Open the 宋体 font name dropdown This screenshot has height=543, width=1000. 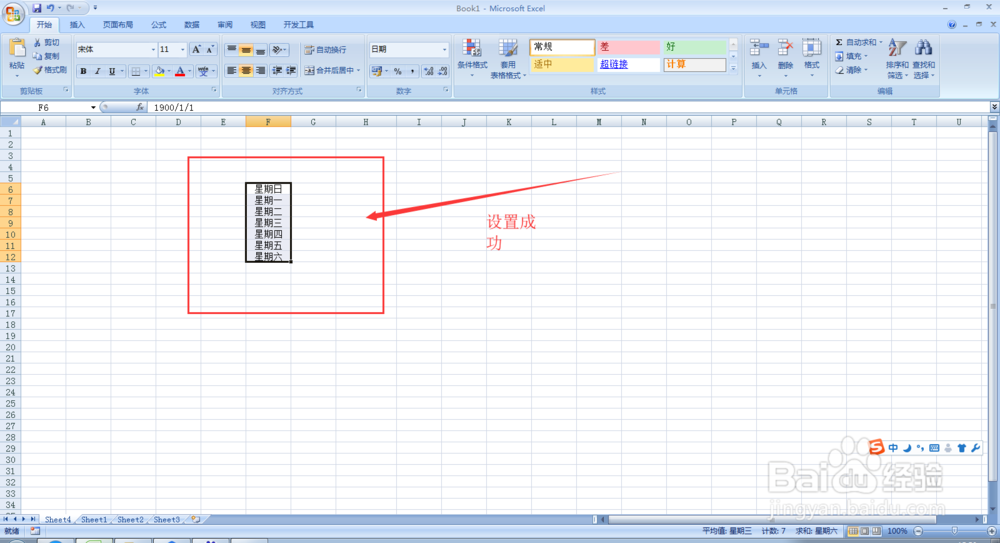tap(153, 49)
